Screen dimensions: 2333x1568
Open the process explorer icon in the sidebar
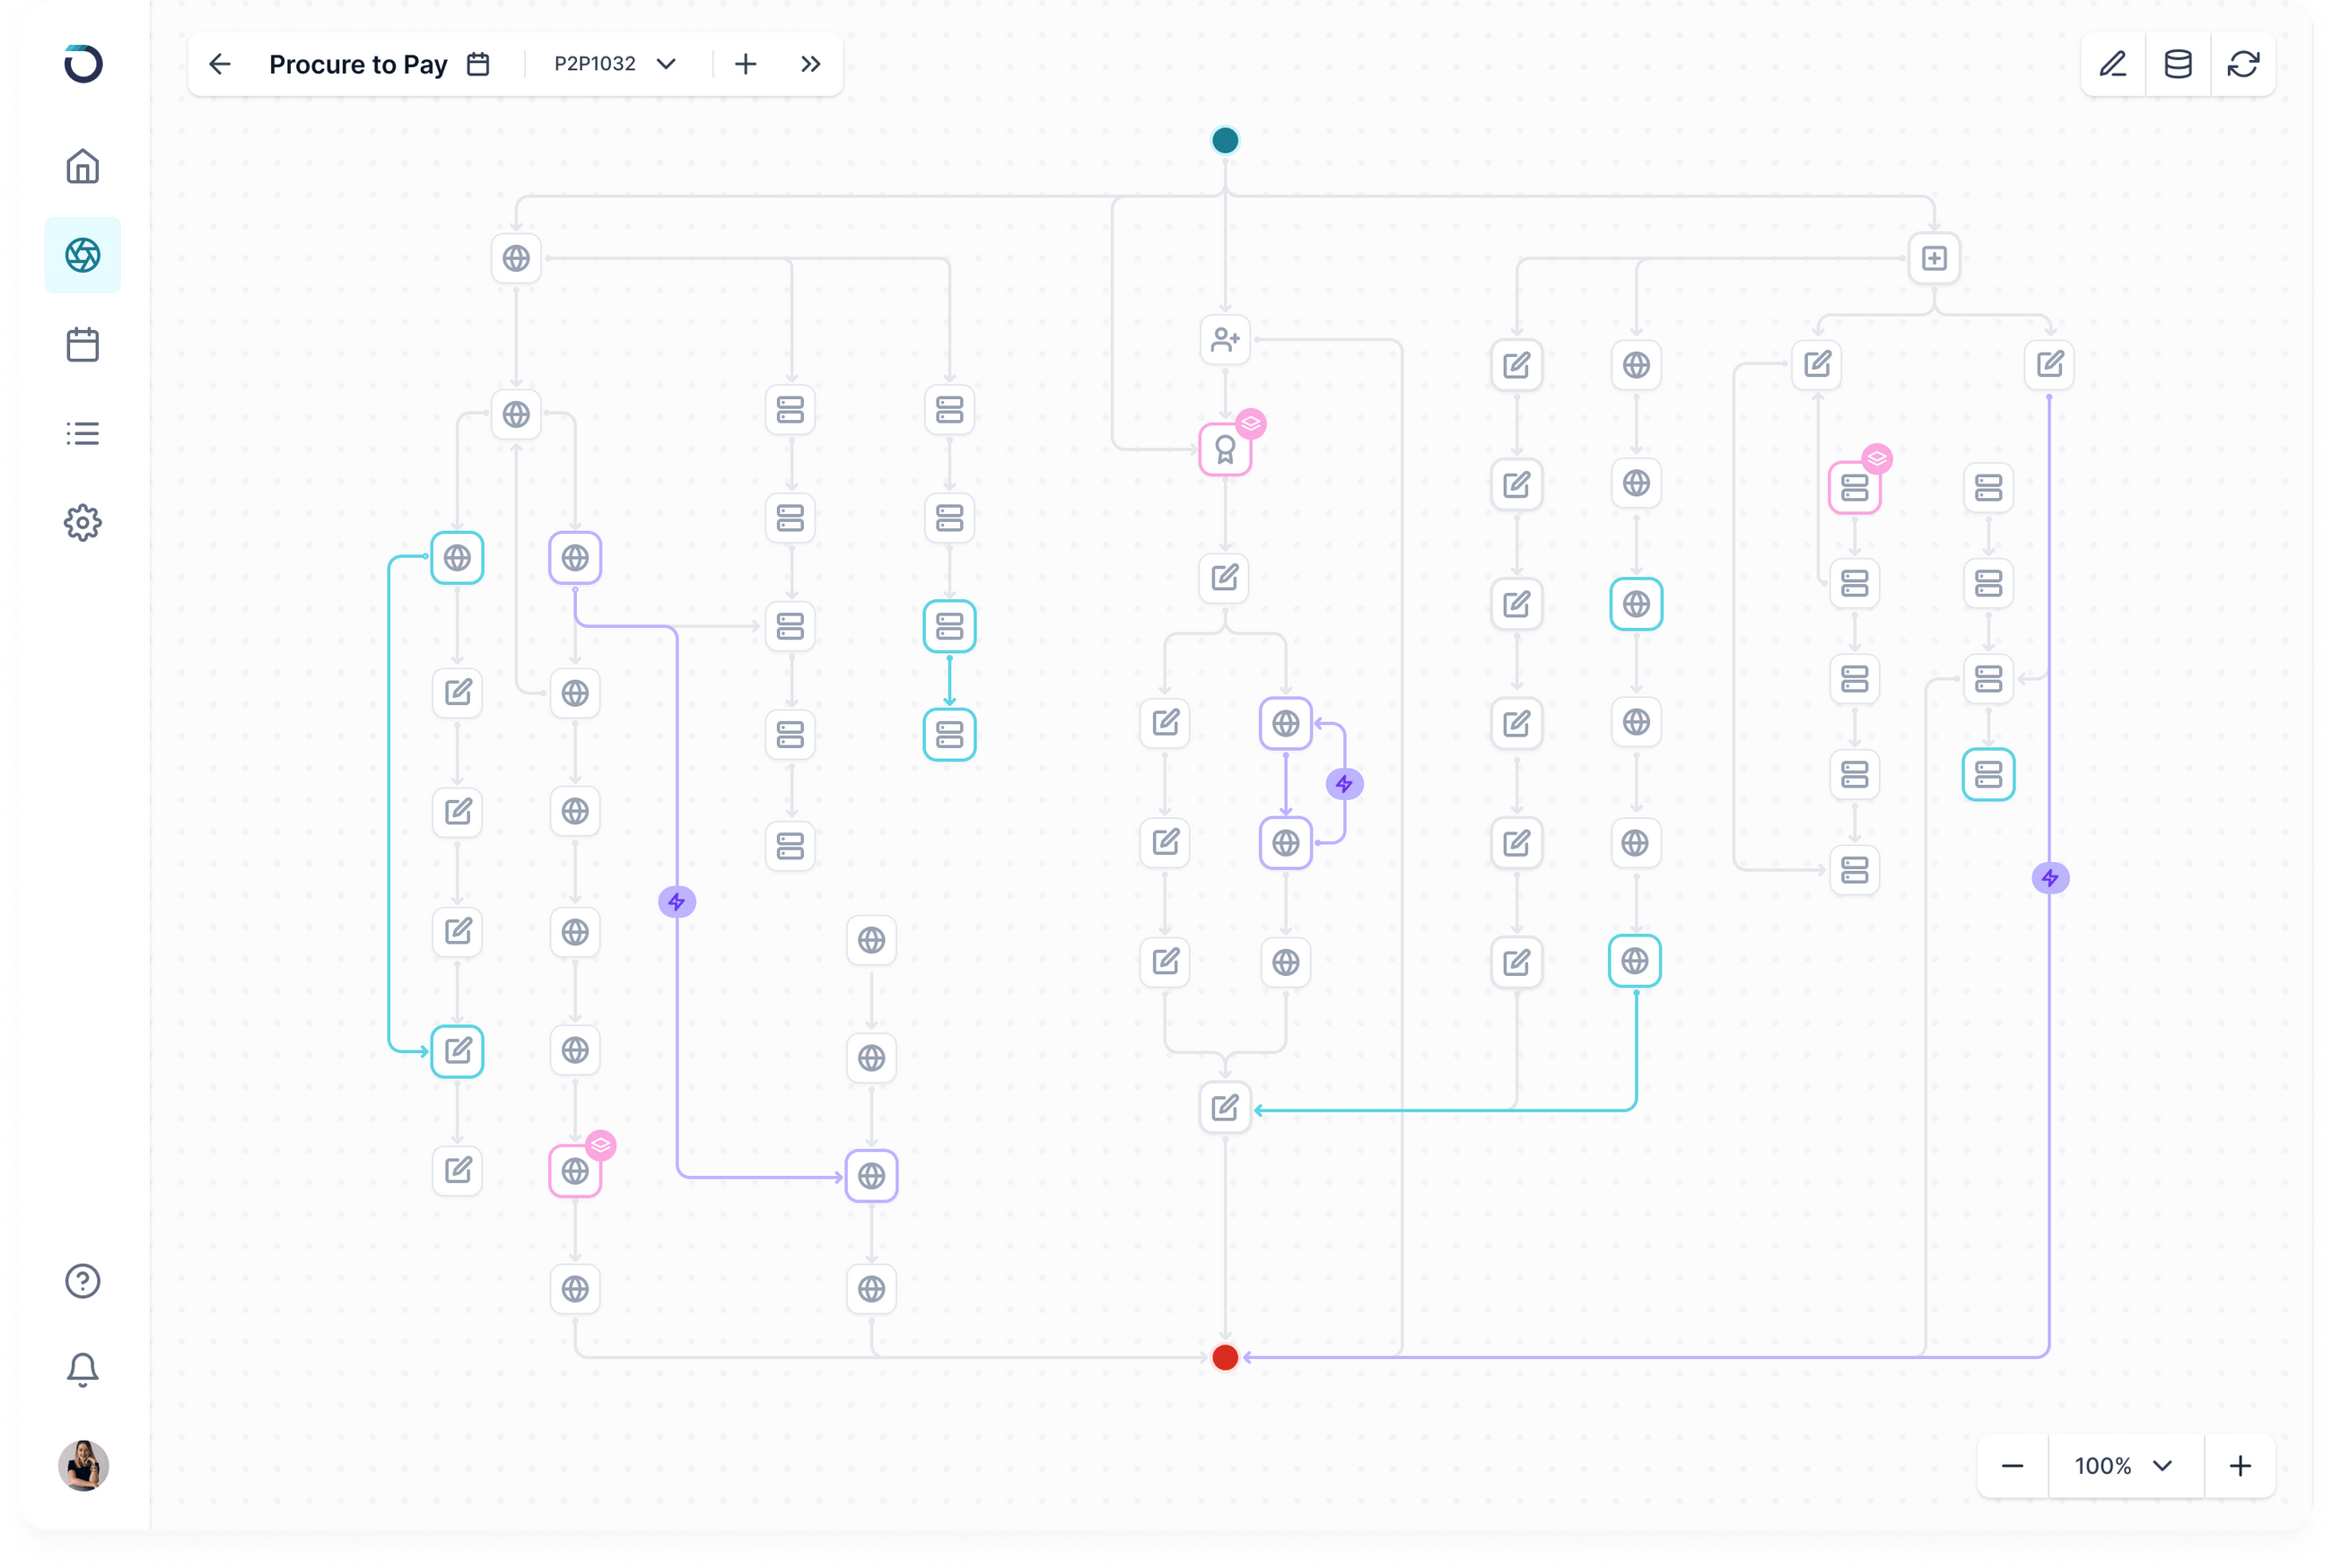tap(83, 255)
